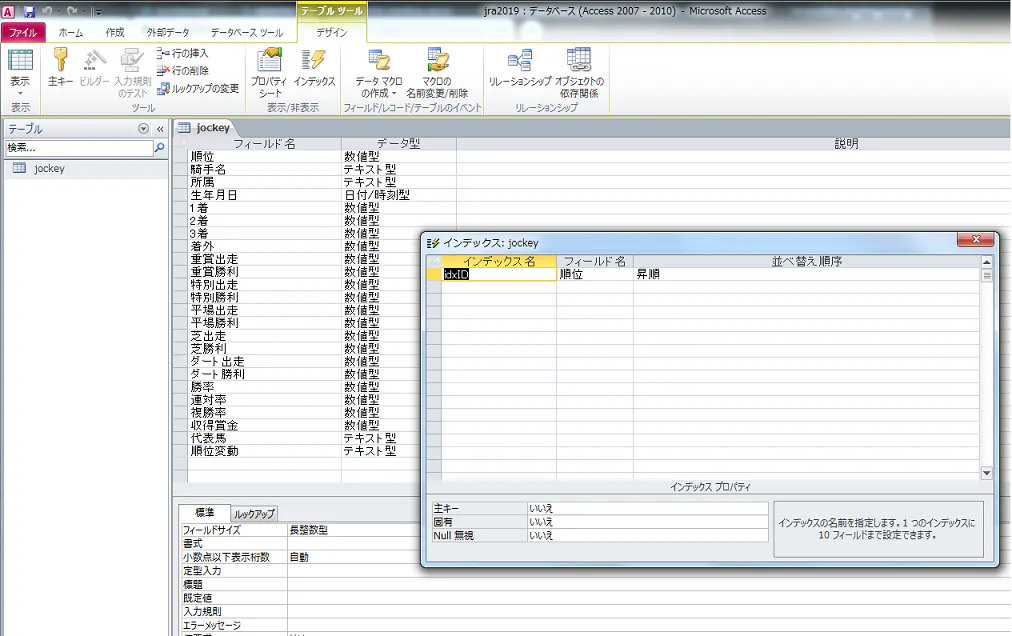The height and width of the screenshot is (636, 1012).
Task: Click the 勝率 field name cell
Action: click(x=264, y=387)
